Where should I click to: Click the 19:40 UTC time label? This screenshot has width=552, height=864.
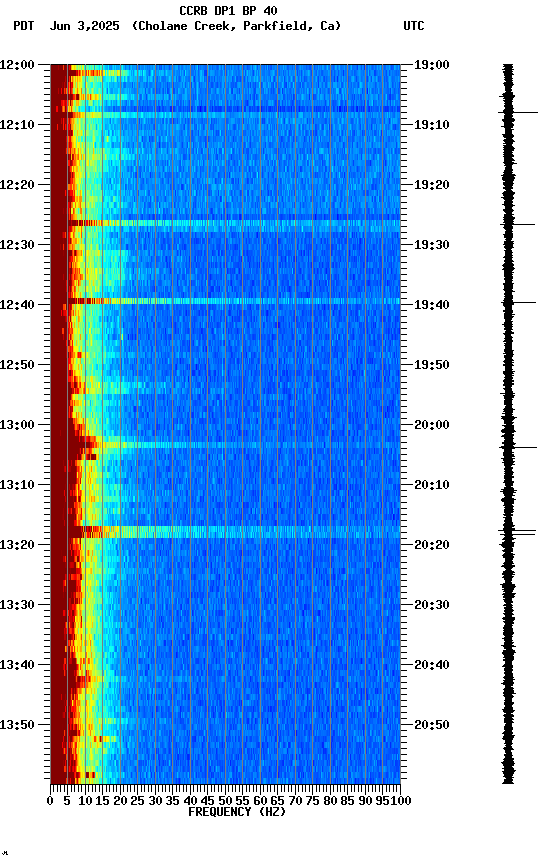[432, 305]
